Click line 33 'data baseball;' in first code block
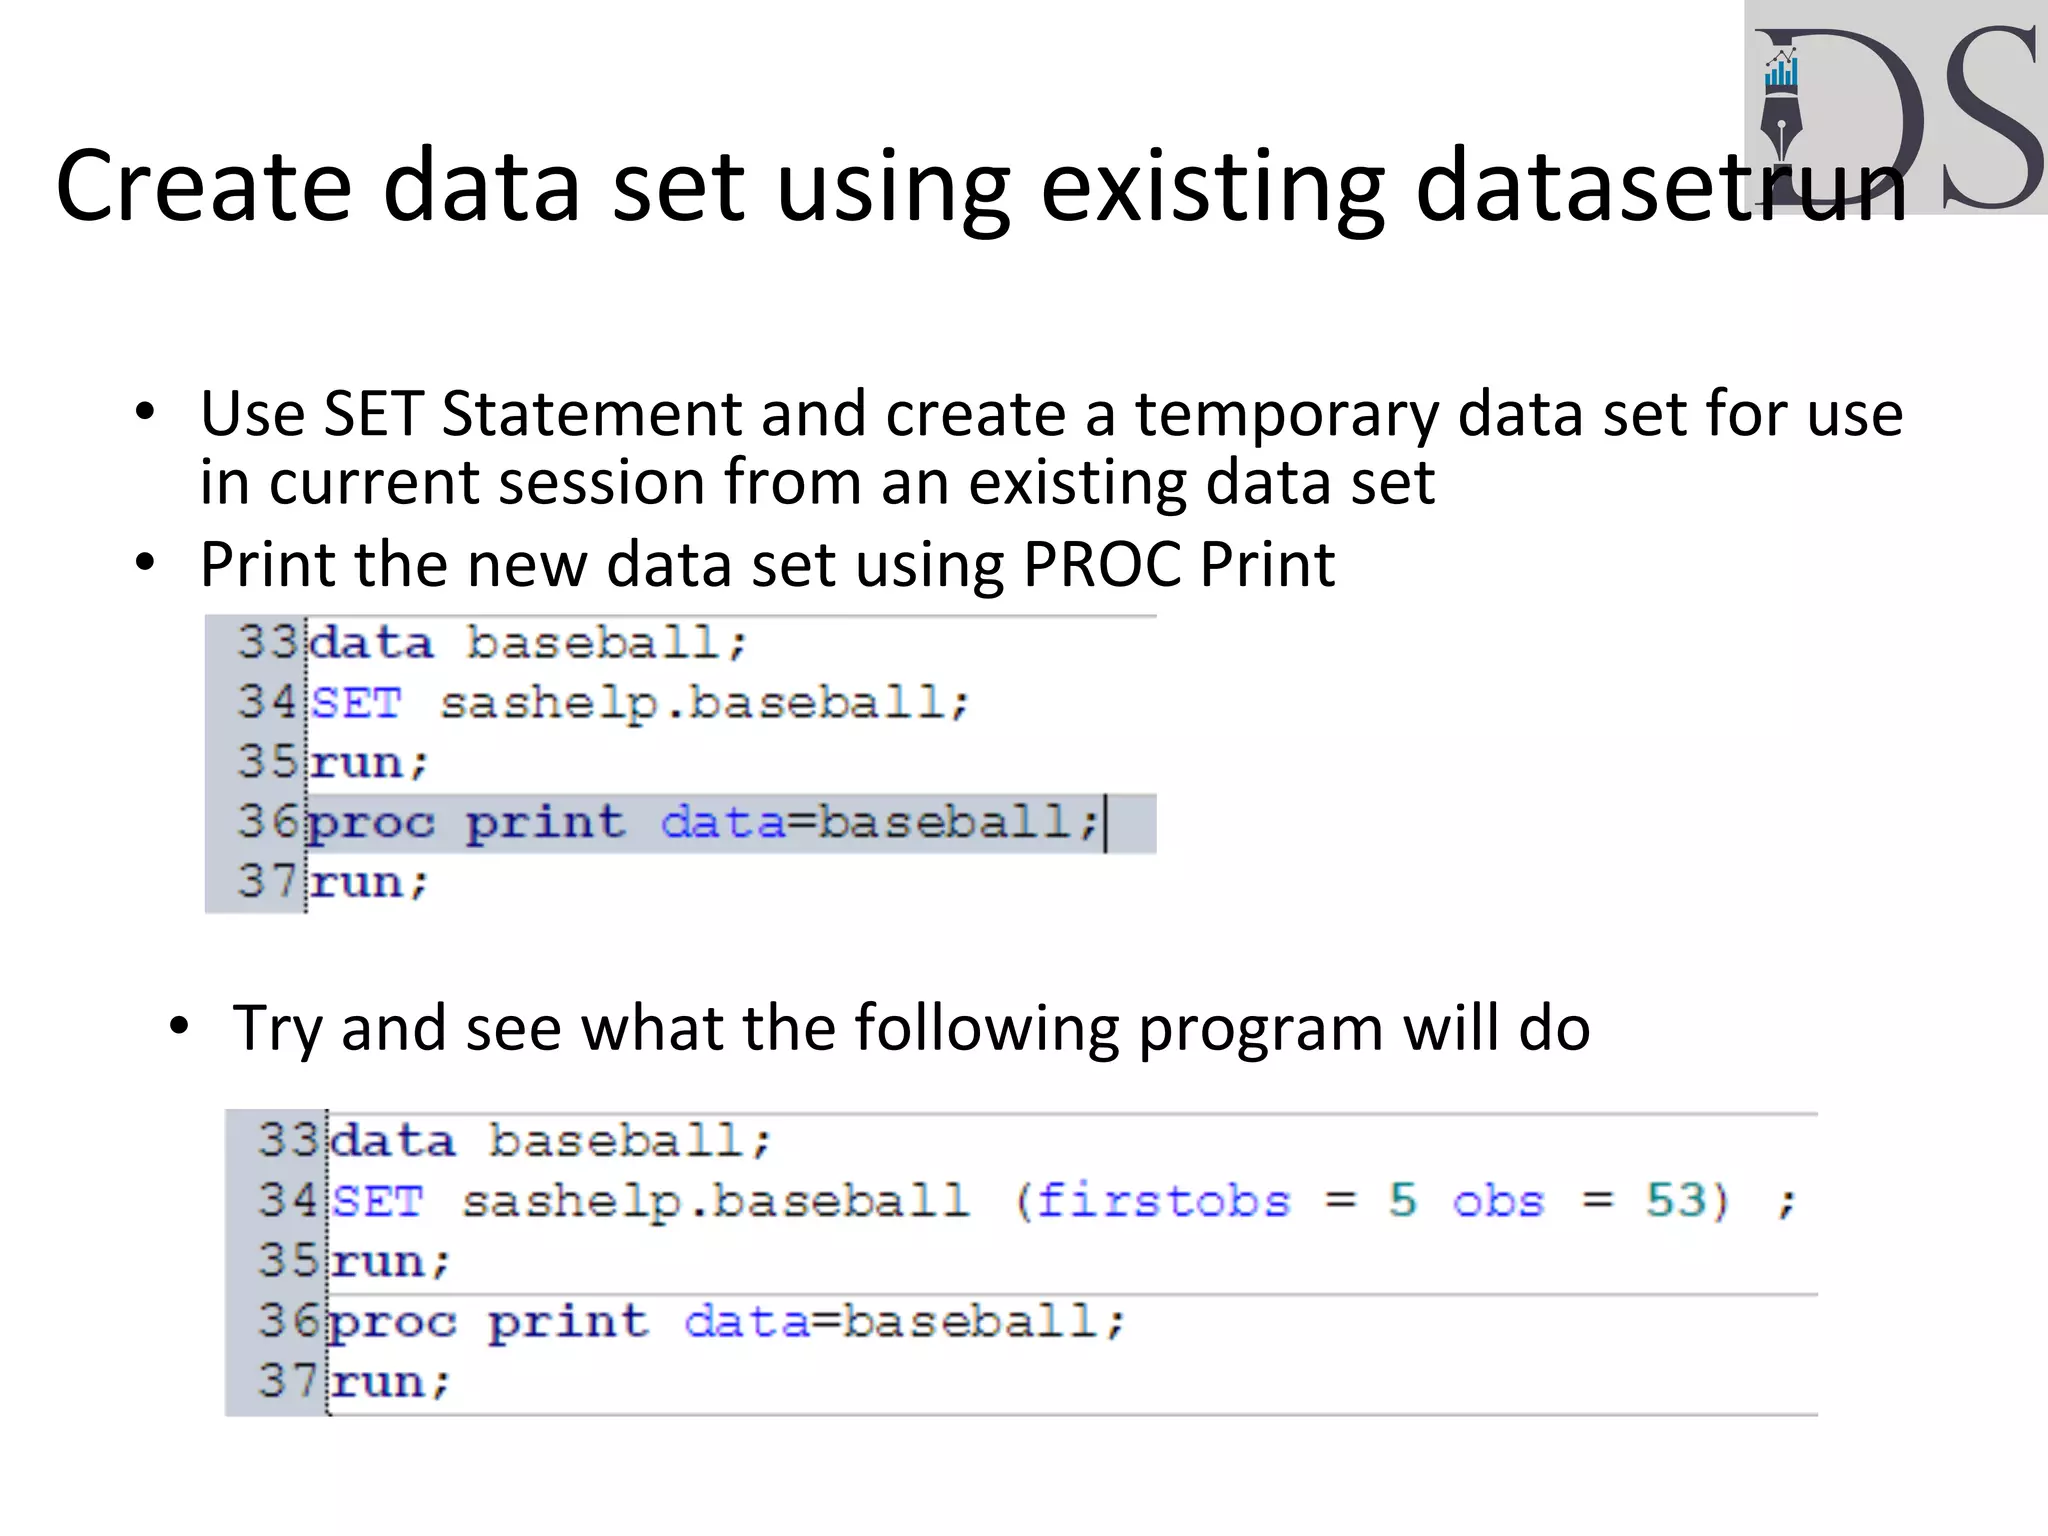 coord(527,643)
